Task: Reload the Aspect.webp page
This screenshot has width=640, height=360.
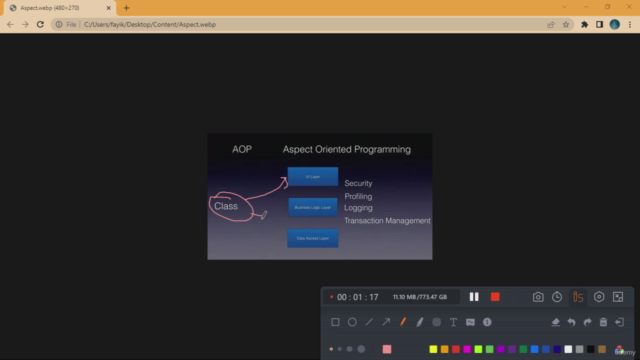Action: click(x=40, y=24)
